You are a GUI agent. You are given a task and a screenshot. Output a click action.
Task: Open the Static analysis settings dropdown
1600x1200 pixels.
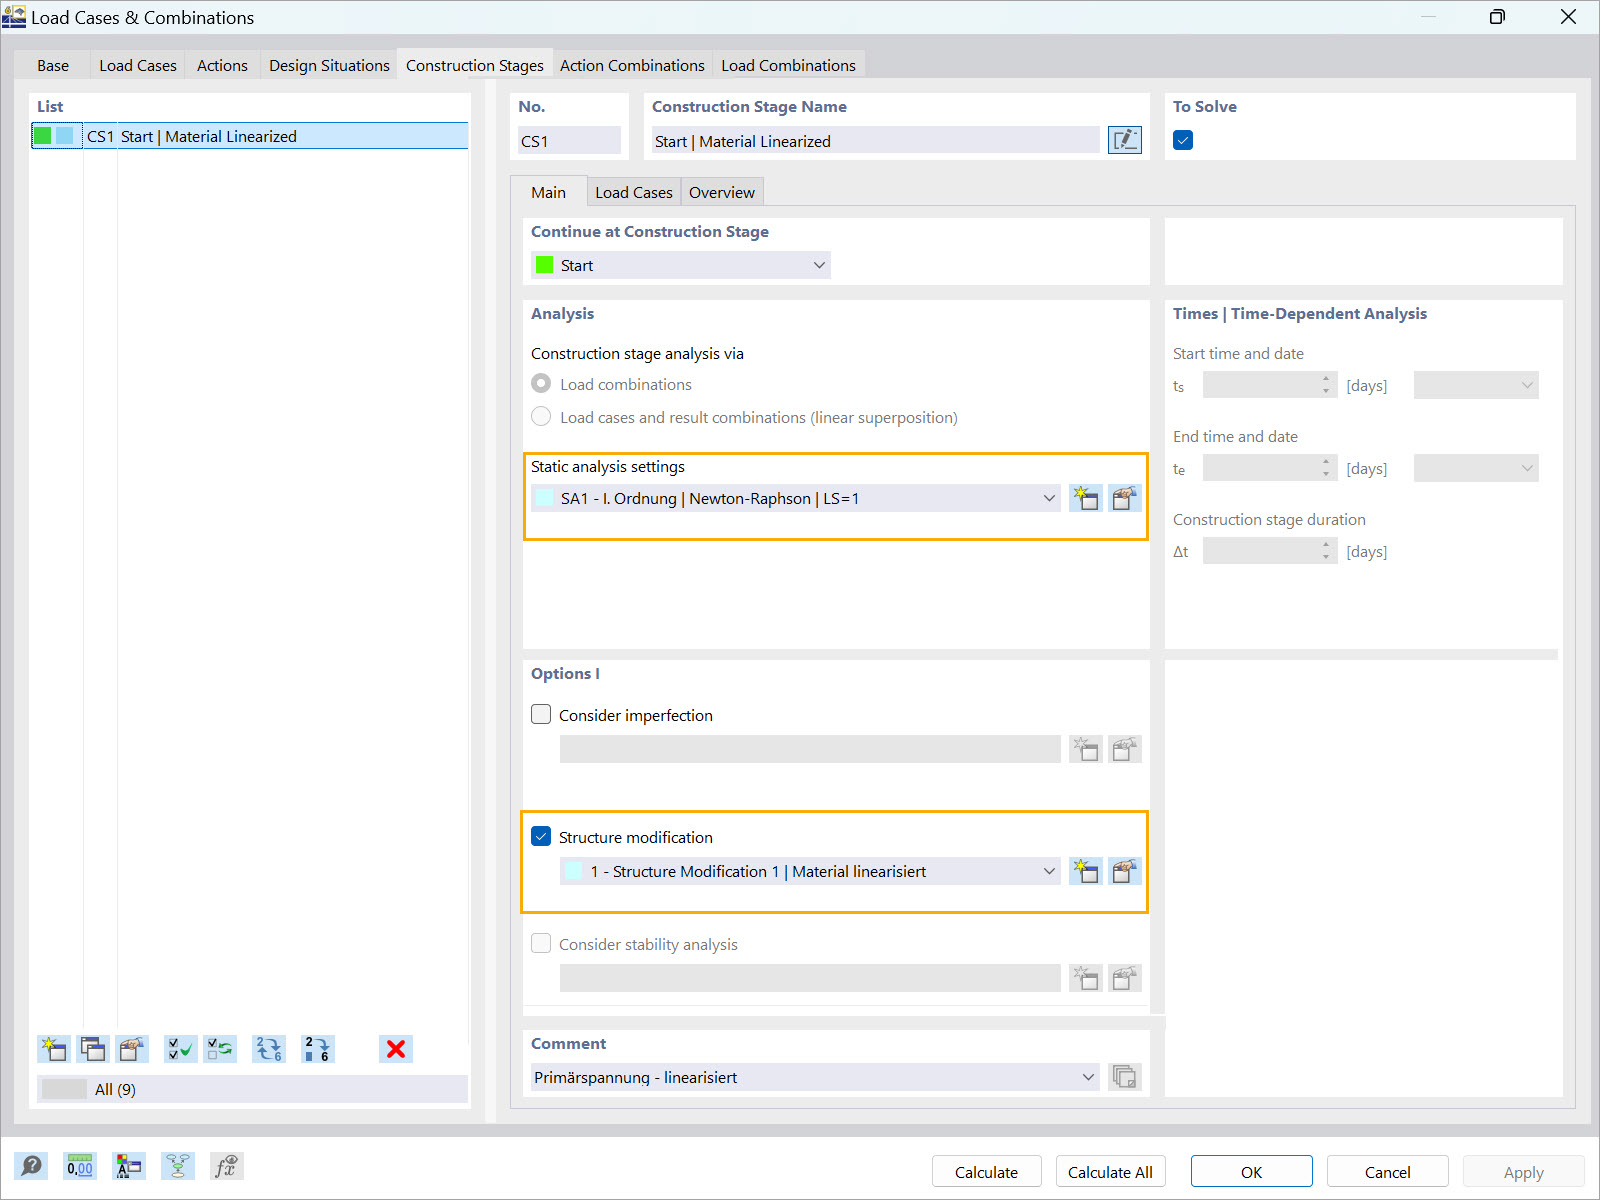796,498
